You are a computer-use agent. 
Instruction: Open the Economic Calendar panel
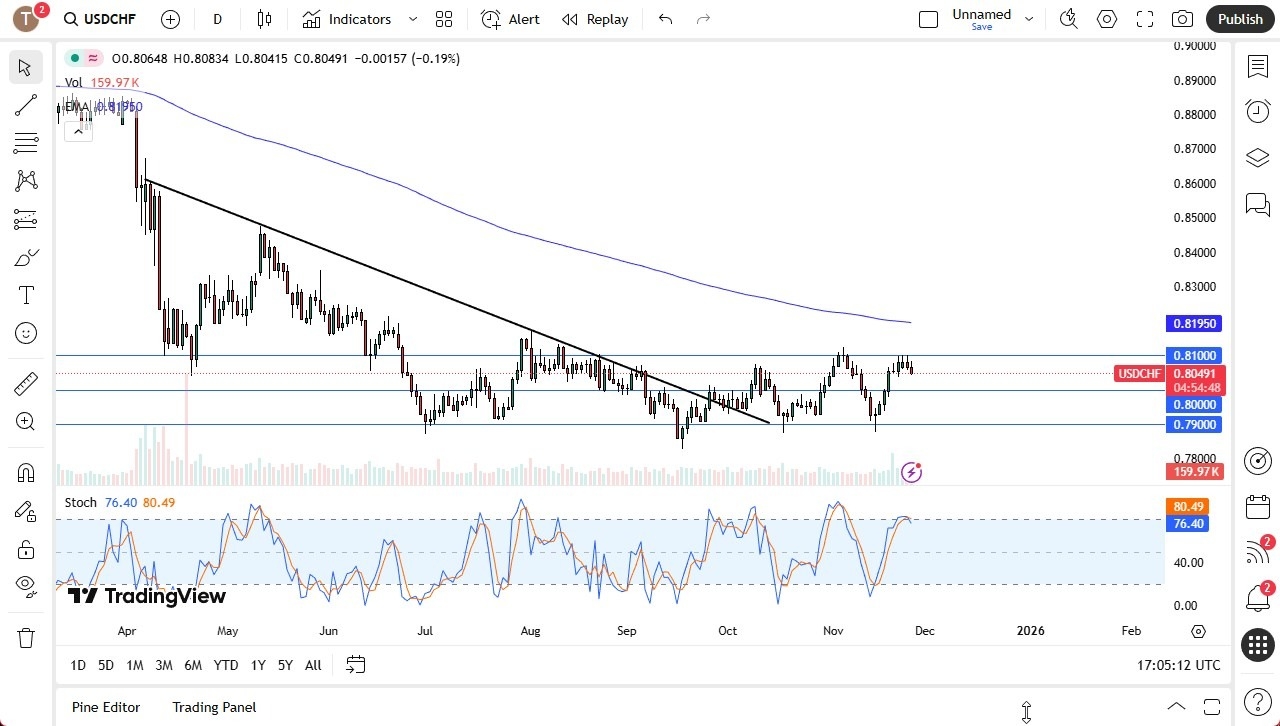point(1257,507)
